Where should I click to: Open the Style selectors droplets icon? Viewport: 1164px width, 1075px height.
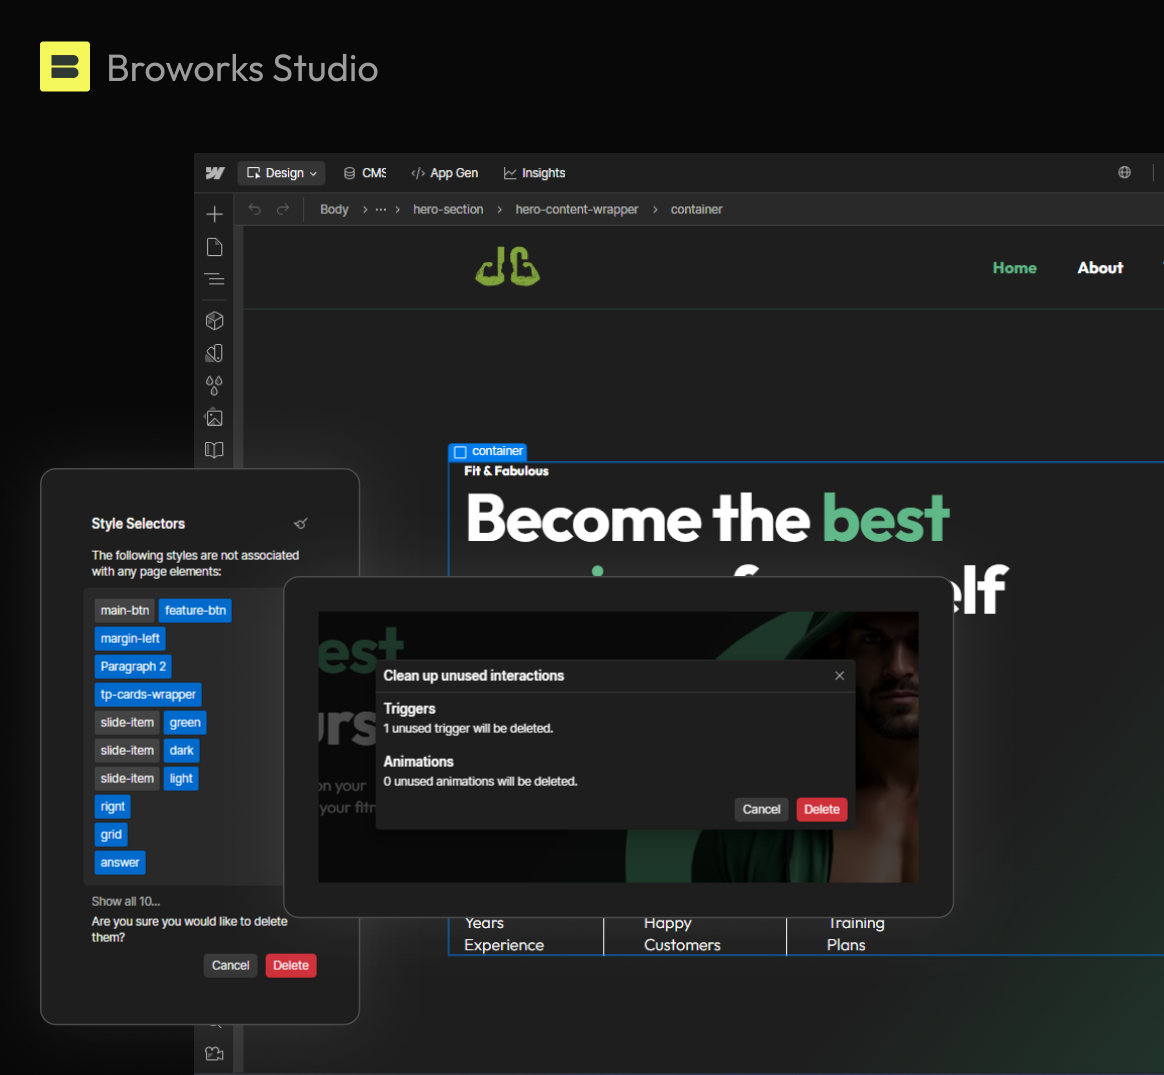click(215, 385)
